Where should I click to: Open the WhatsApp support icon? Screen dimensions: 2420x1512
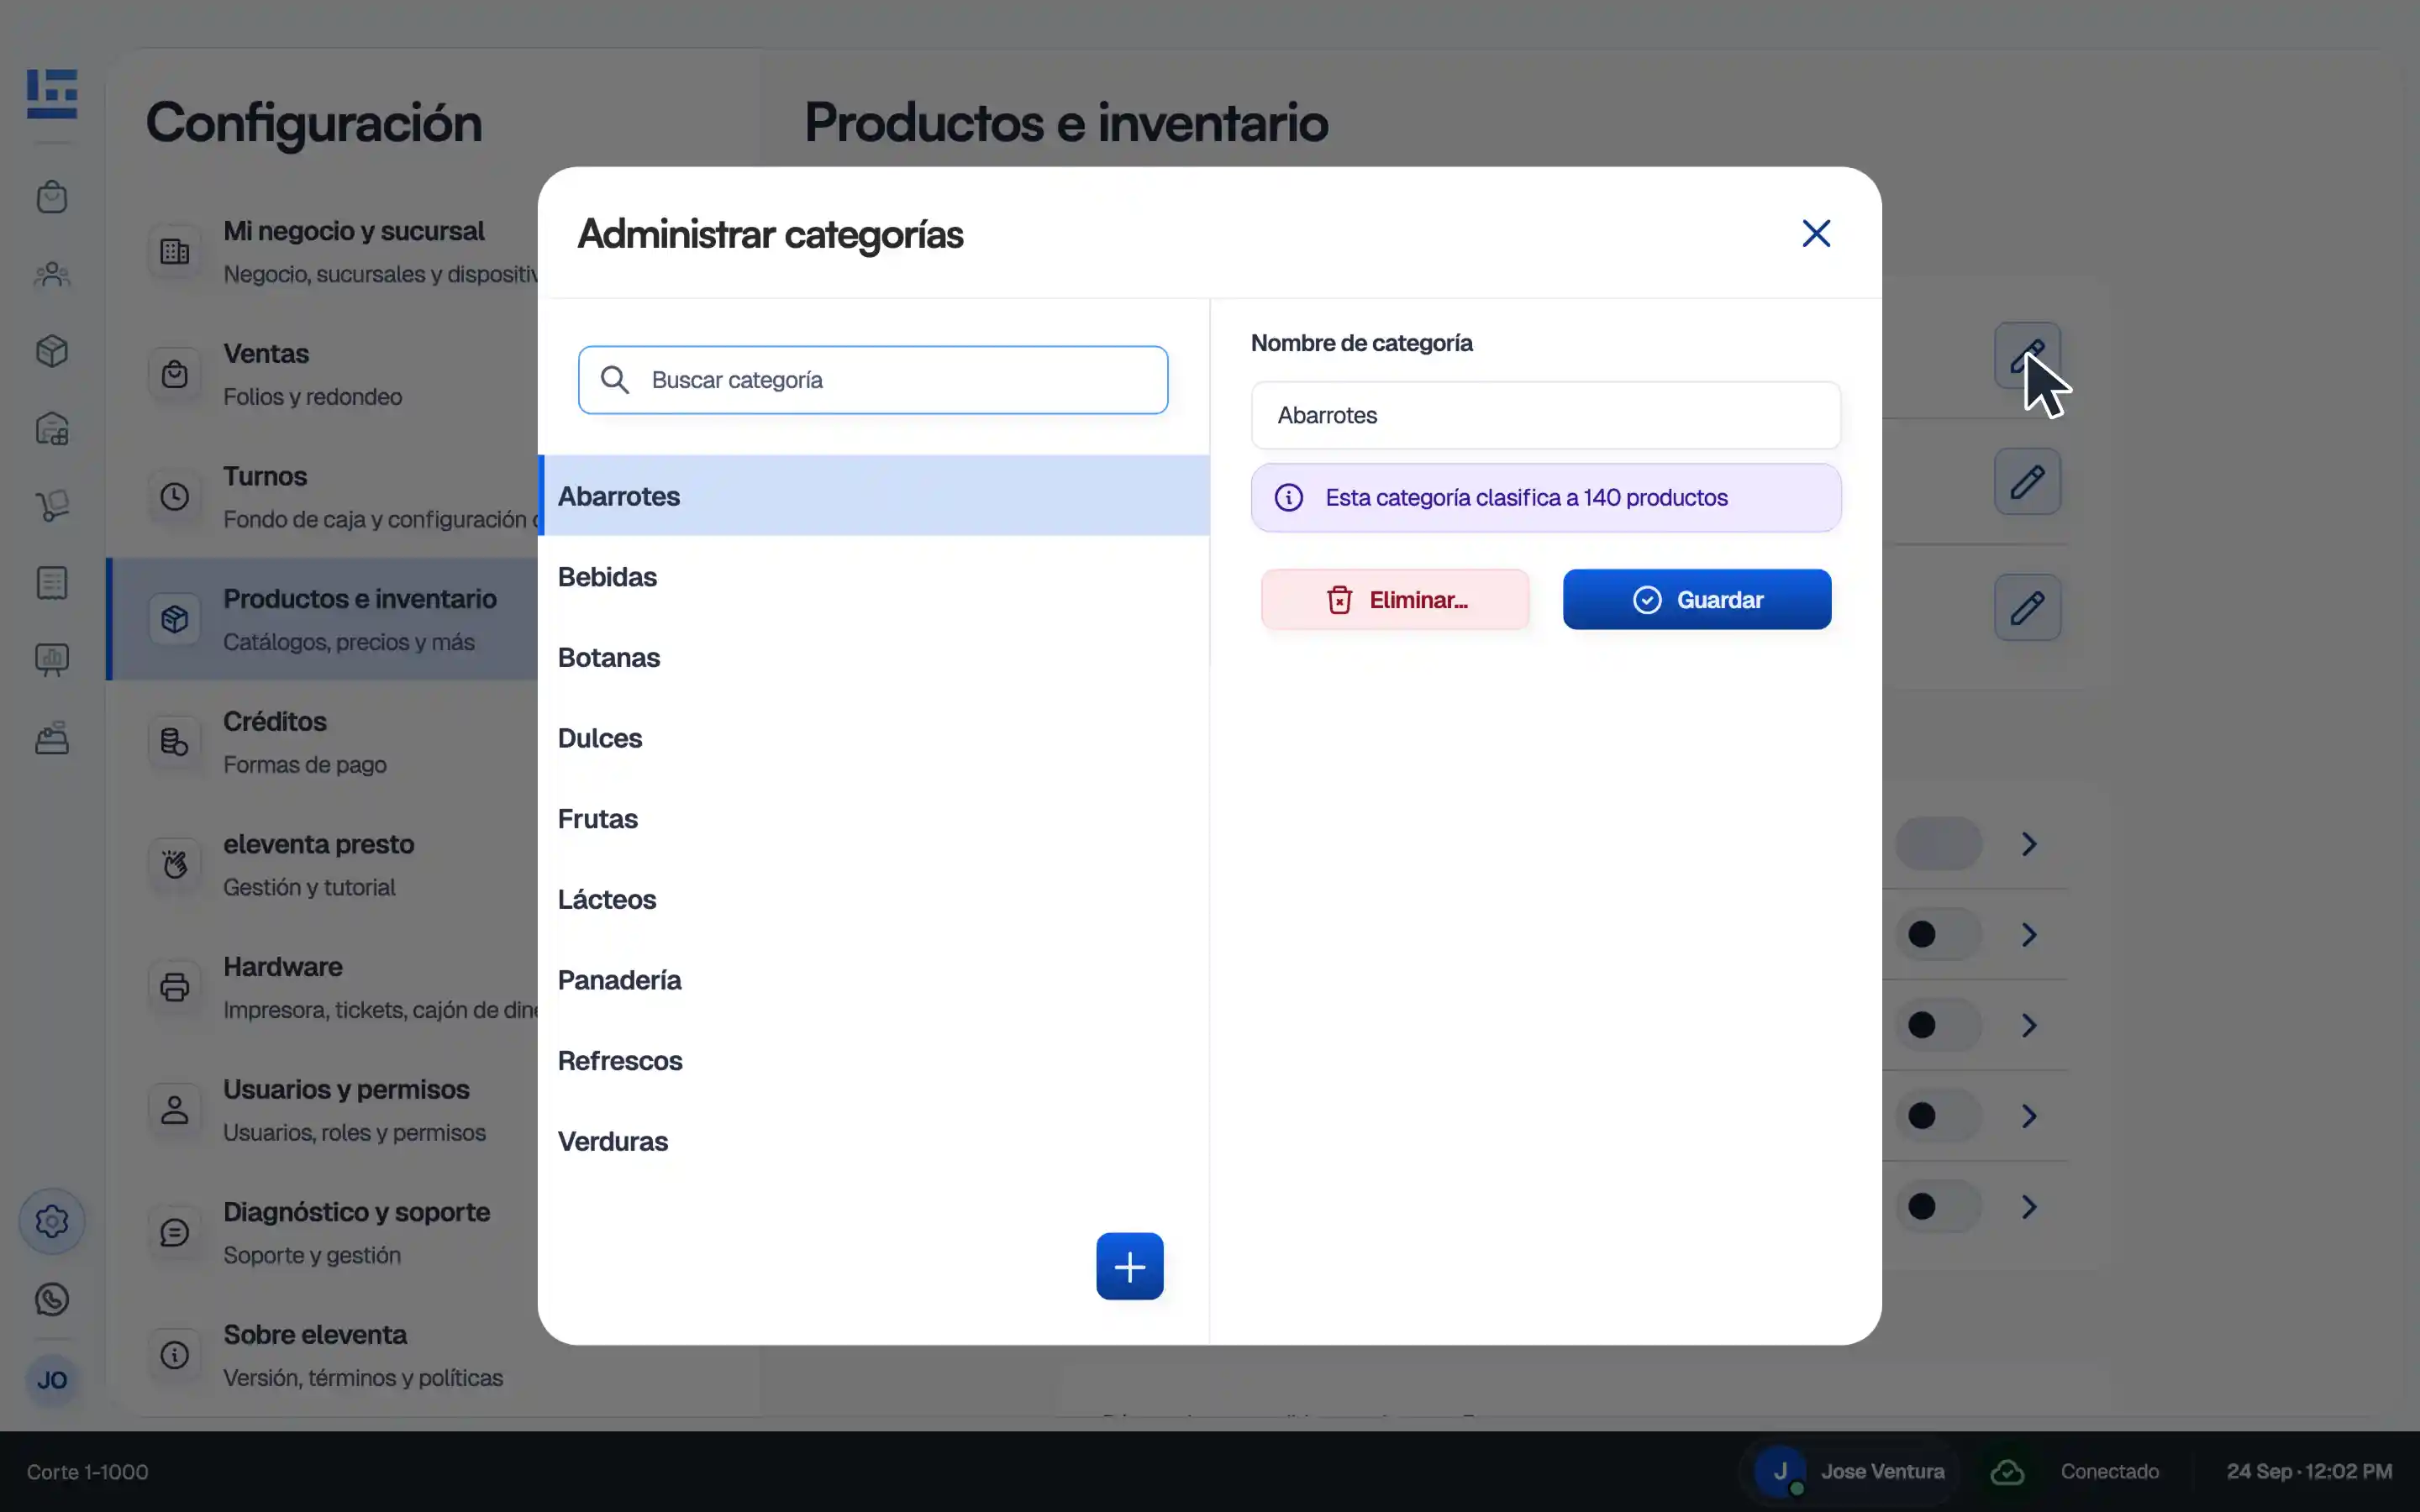[52, 1299]
